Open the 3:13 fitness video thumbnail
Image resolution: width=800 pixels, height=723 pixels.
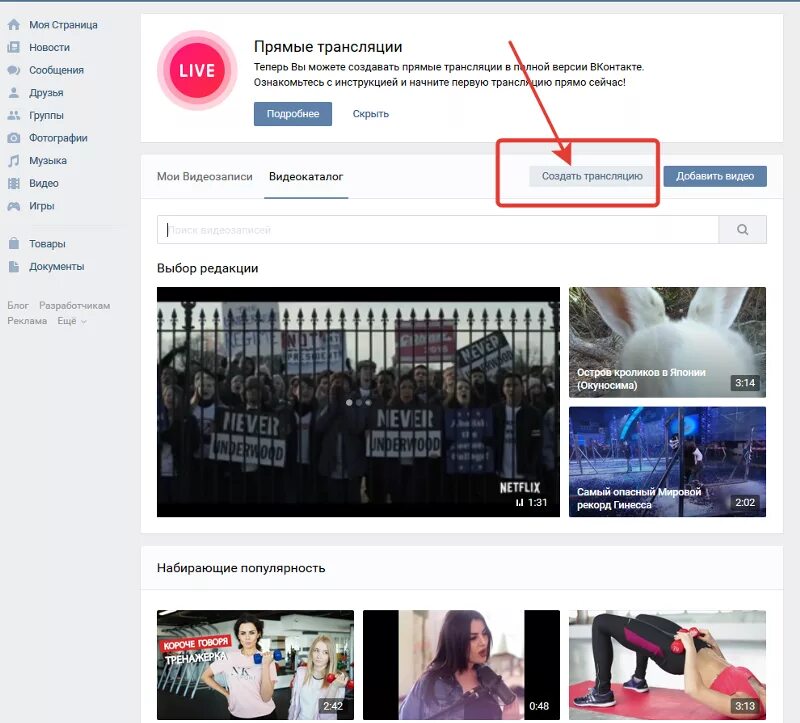(667, 665)
